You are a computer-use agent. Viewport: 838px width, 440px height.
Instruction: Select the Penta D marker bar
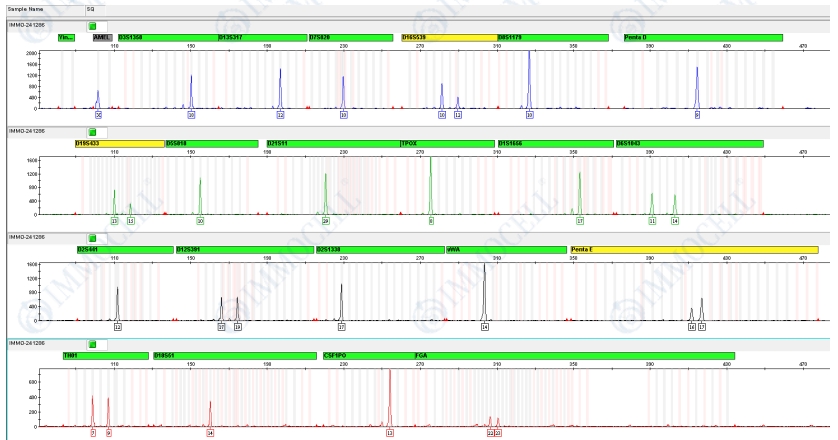click(703, 37)
